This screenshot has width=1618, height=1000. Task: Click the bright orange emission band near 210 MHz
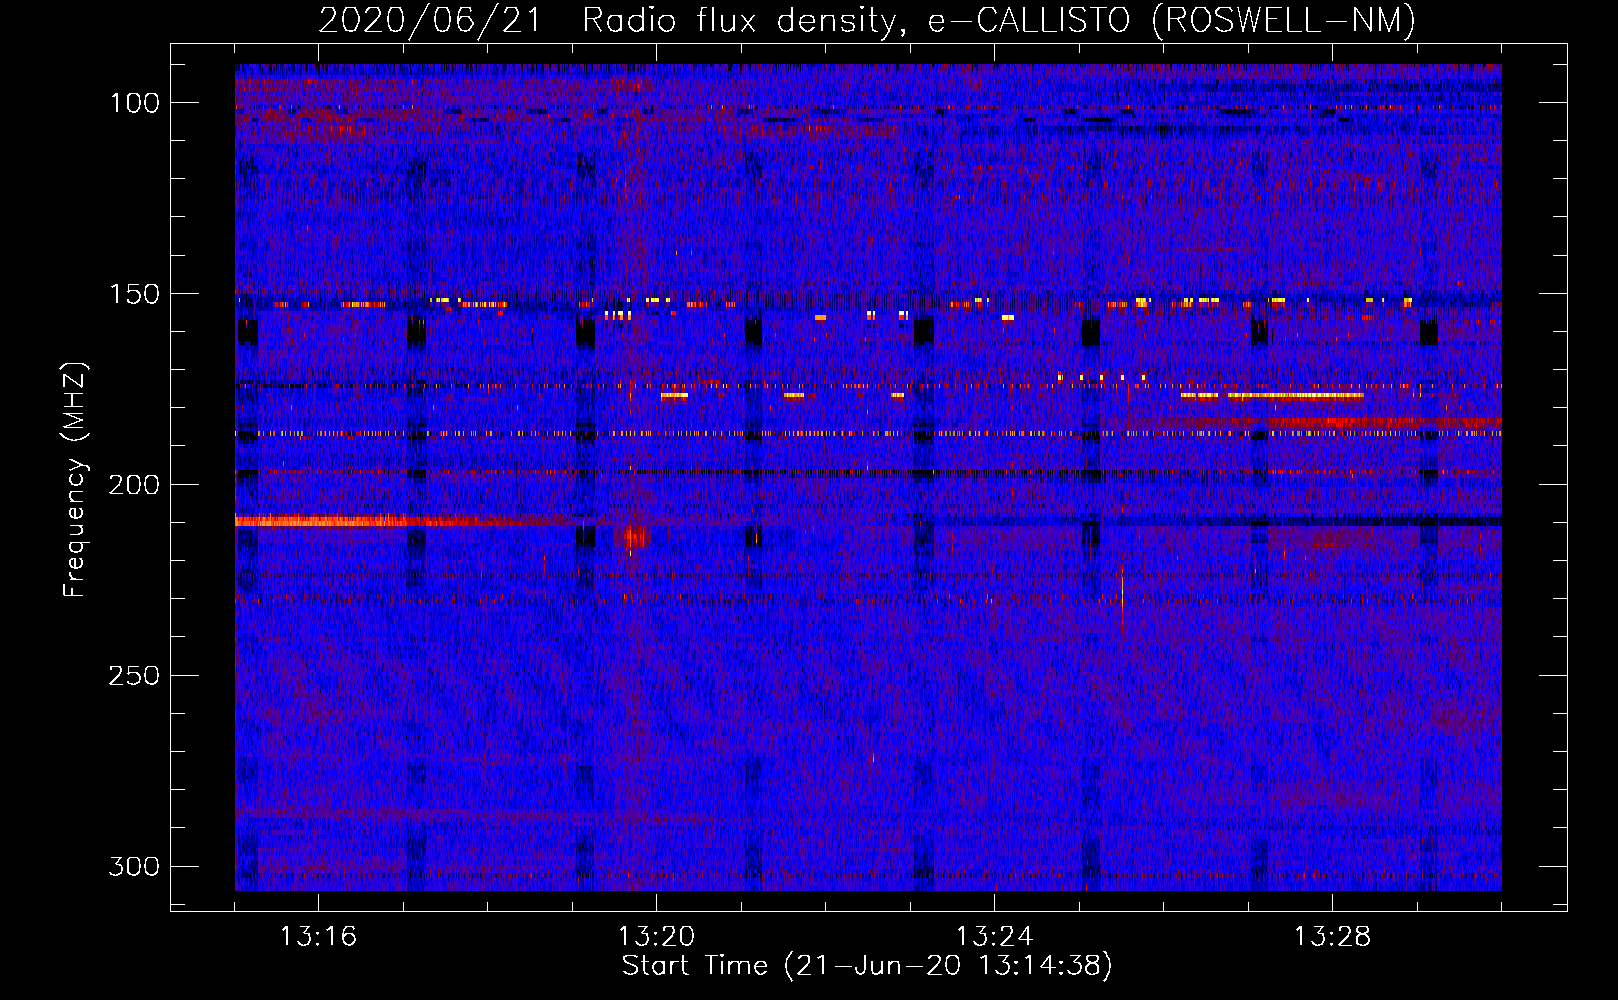[x=400, y=521]
